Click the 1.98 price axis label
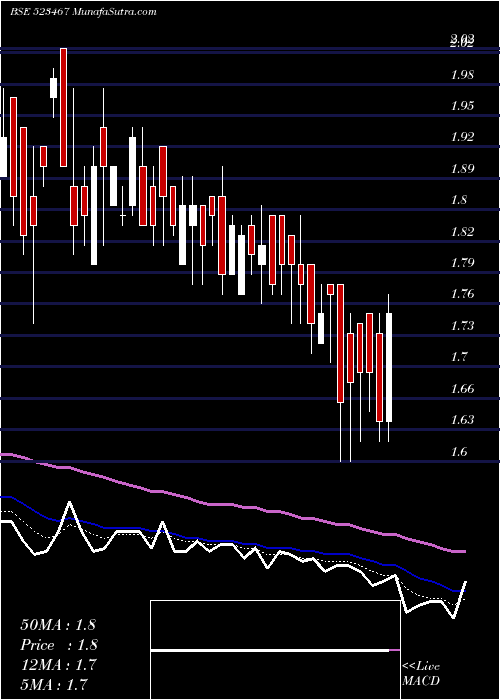Screen dimensions: 500x700 click(x=461, y=74)
